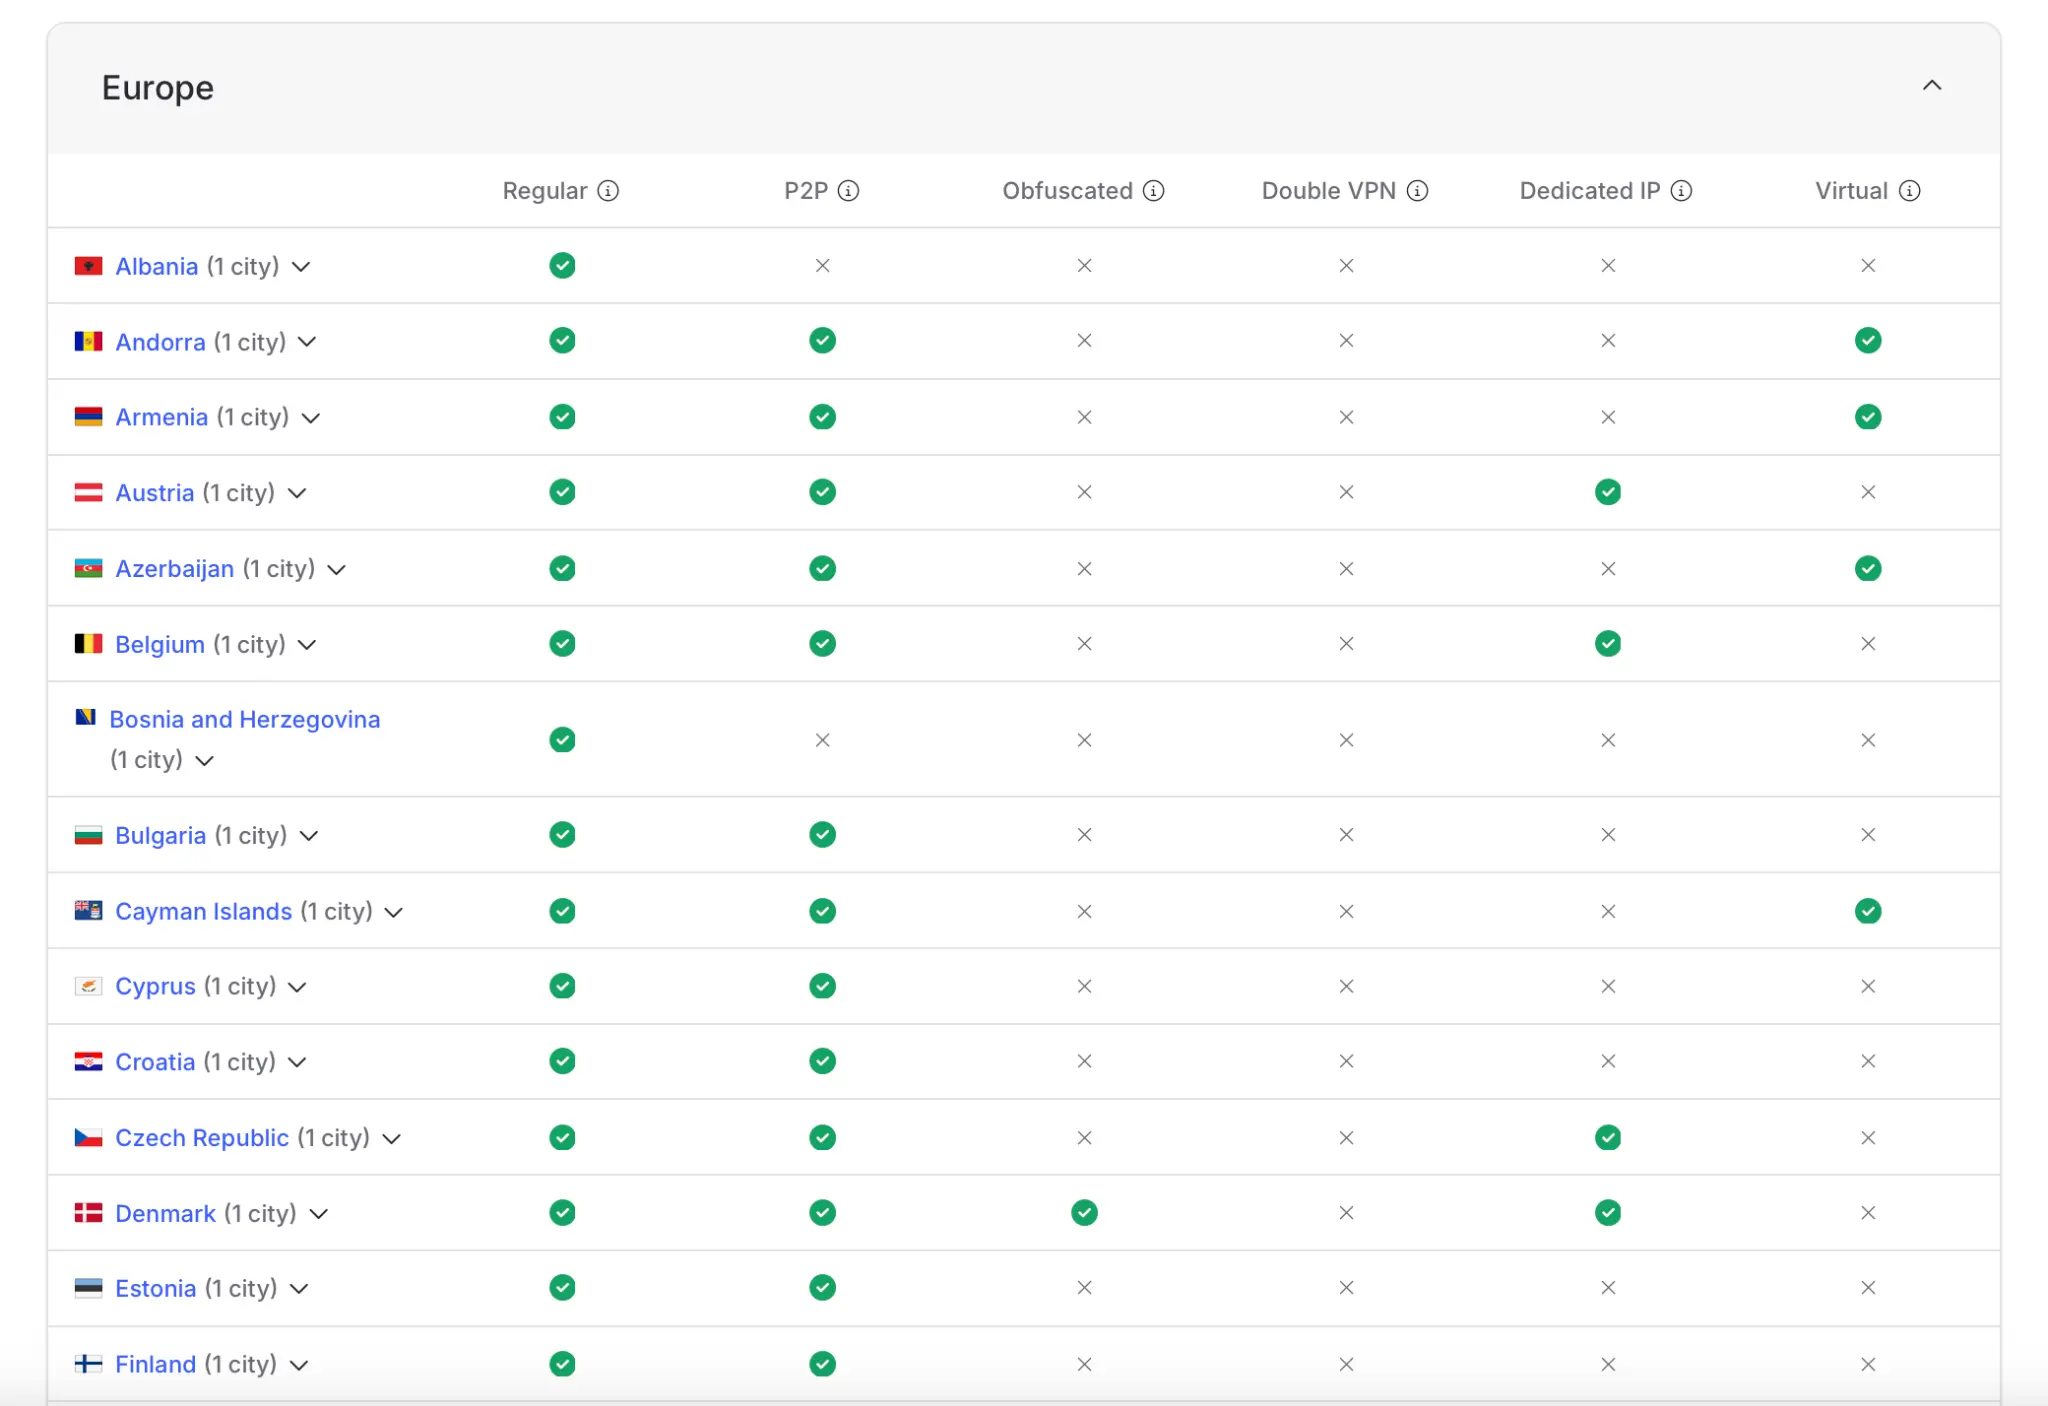This screenshot has height=1406, width=2048.
Task: Open info icon next to Virtual
Action: click(x=1909, y=191)
